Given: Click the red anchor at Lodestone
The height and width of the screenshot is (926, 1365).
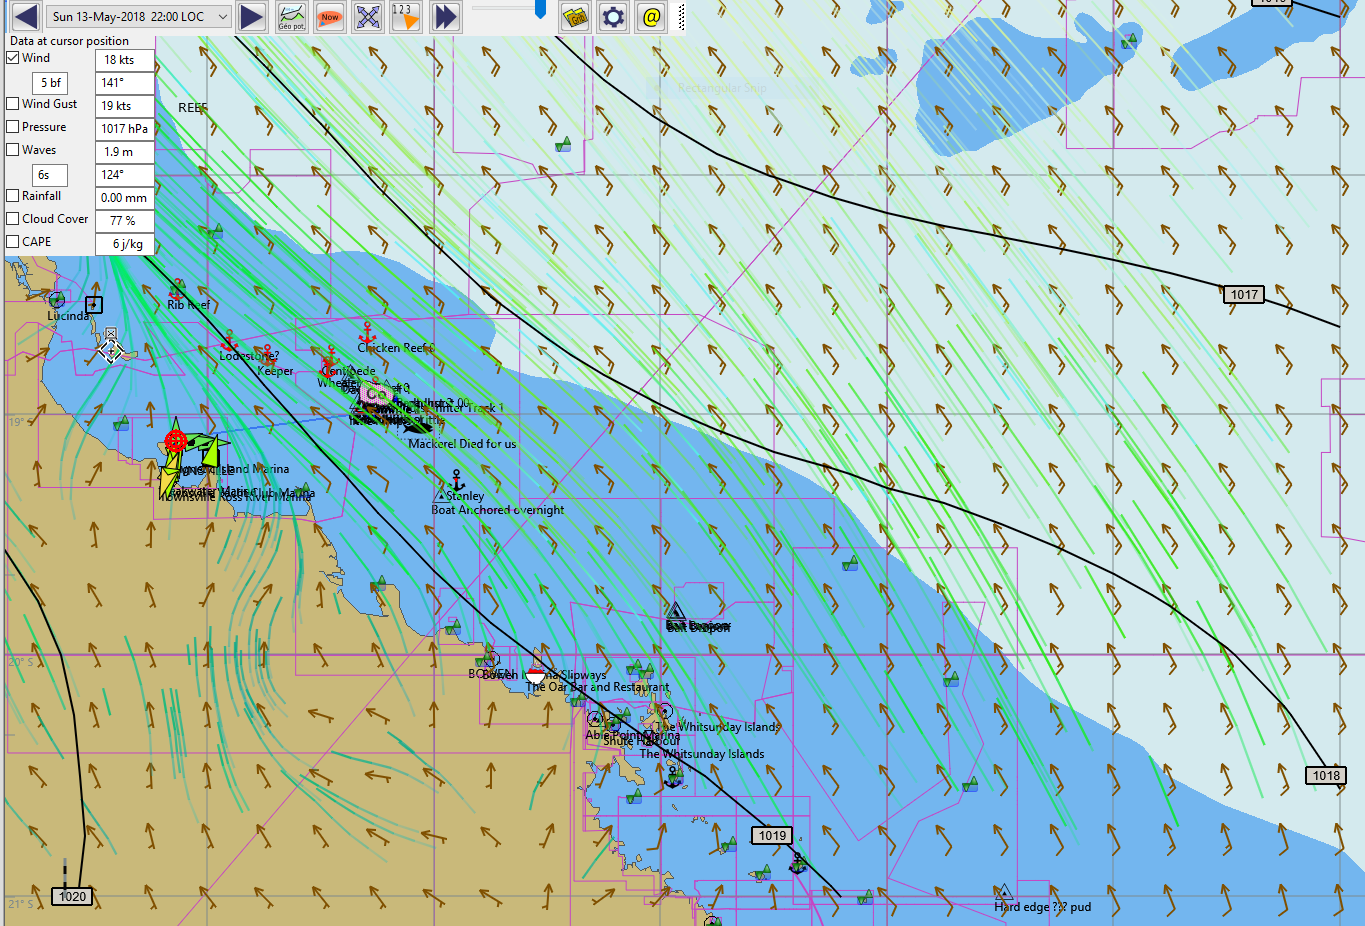Looking at the screenshot, I should coord(230,340).
